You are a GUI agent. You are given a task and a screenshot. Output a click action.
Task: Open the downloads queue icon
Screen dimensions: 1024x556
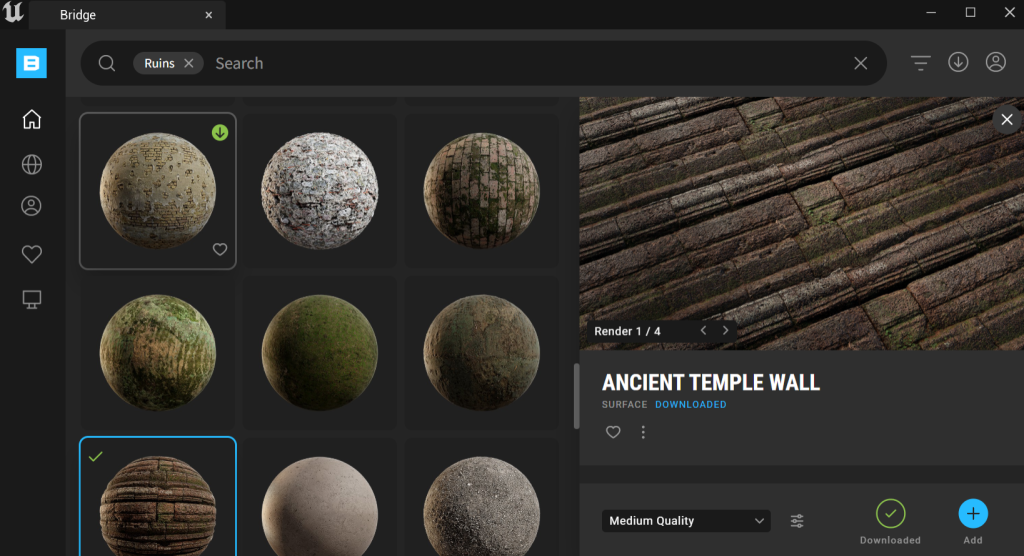point(958,63)
